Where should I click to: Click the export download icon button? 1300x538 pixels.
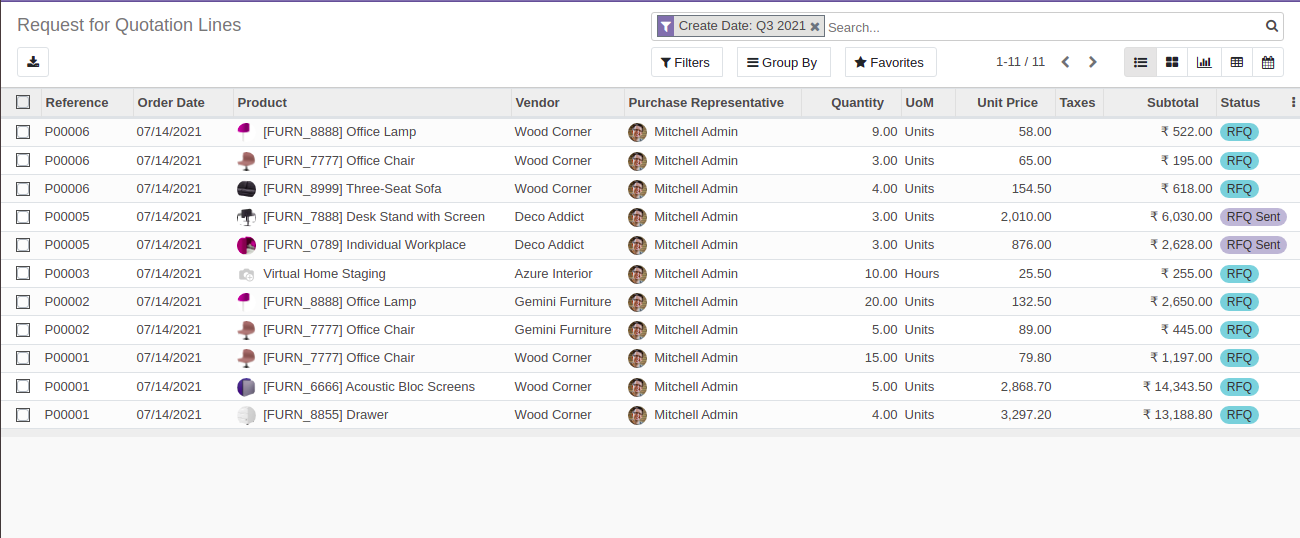(x=33, y=62)
